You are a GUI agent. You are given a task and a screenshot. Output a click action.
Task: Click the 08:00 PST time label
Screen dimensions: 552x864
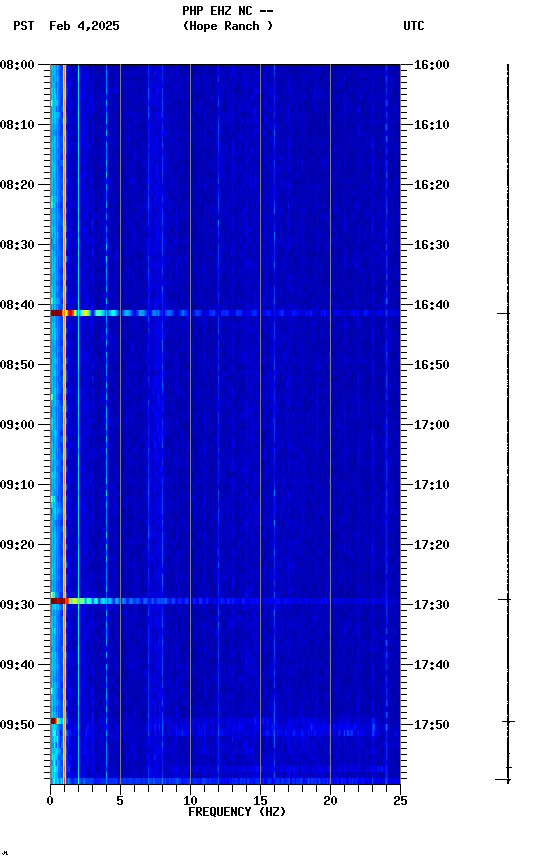[17, 65]
